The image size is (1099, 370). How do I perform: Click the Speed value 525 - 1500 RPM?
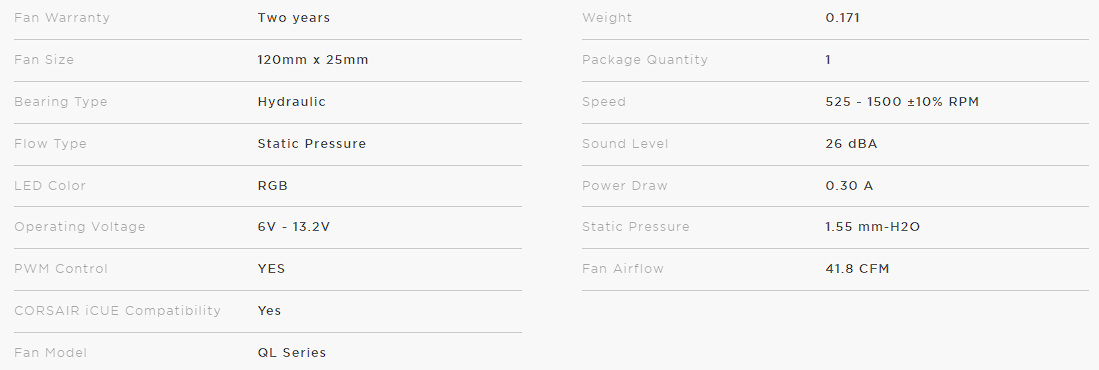tap(902, 102)
